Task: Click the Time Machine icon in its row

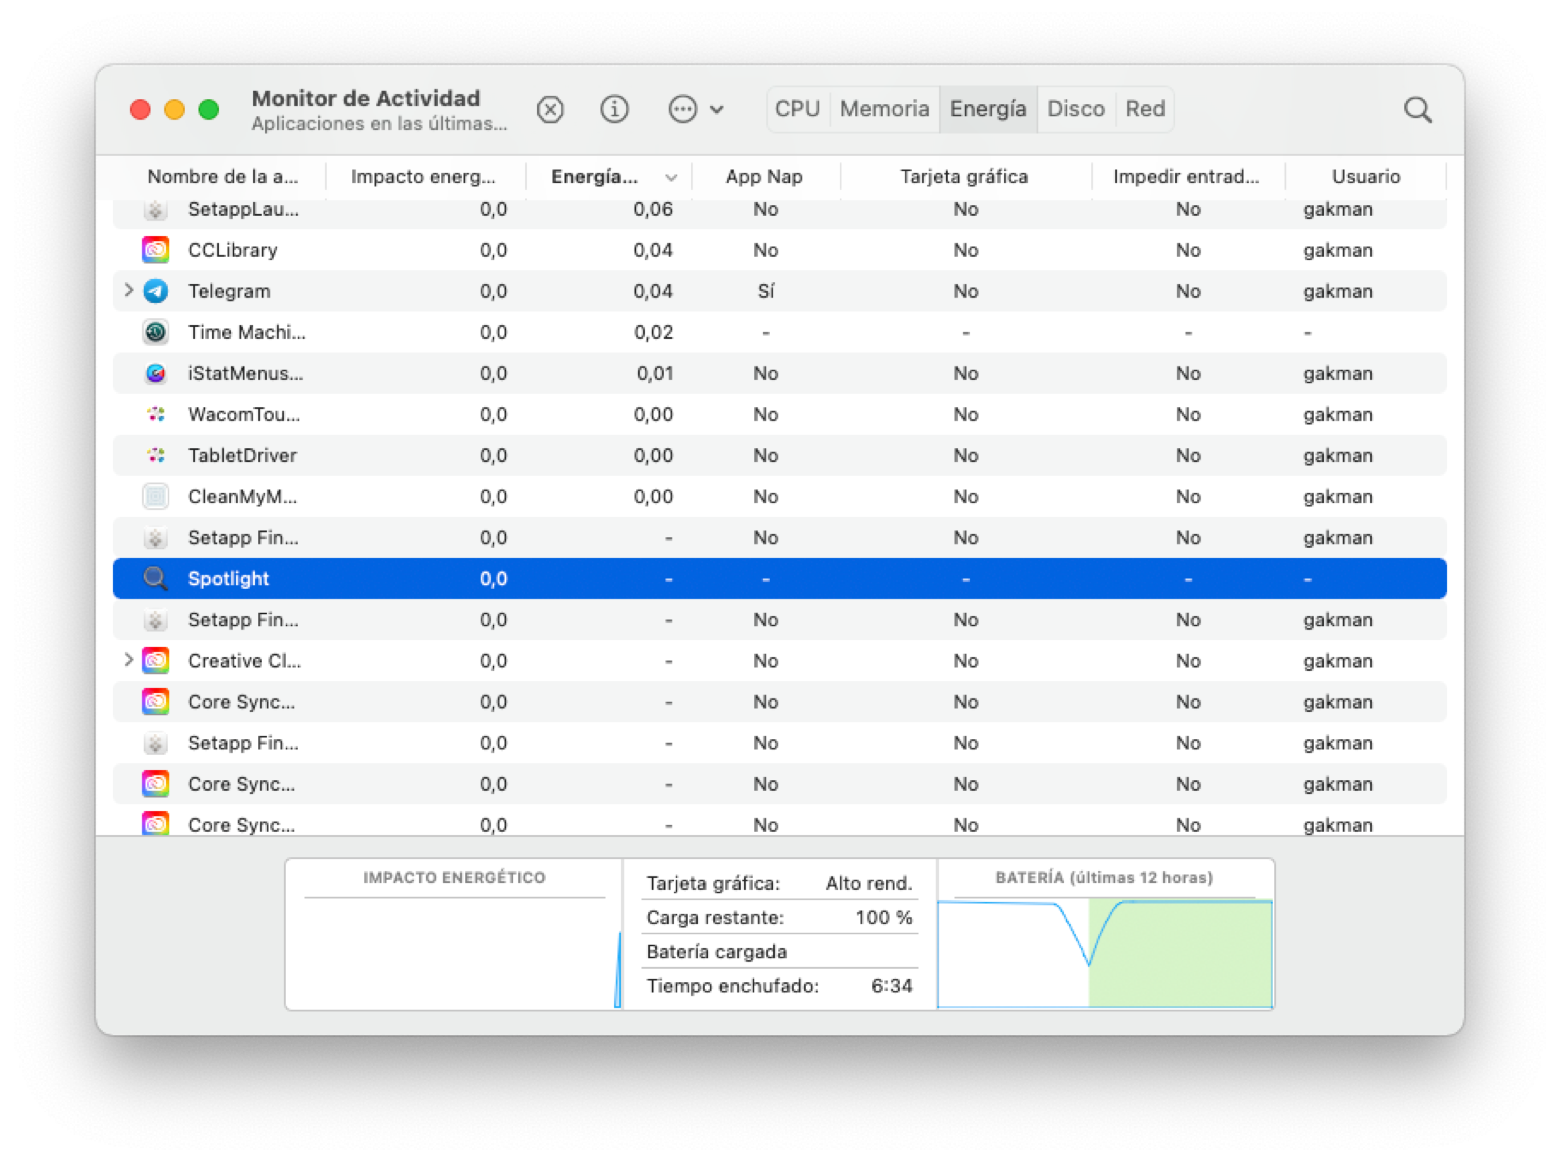Action: 155,332
